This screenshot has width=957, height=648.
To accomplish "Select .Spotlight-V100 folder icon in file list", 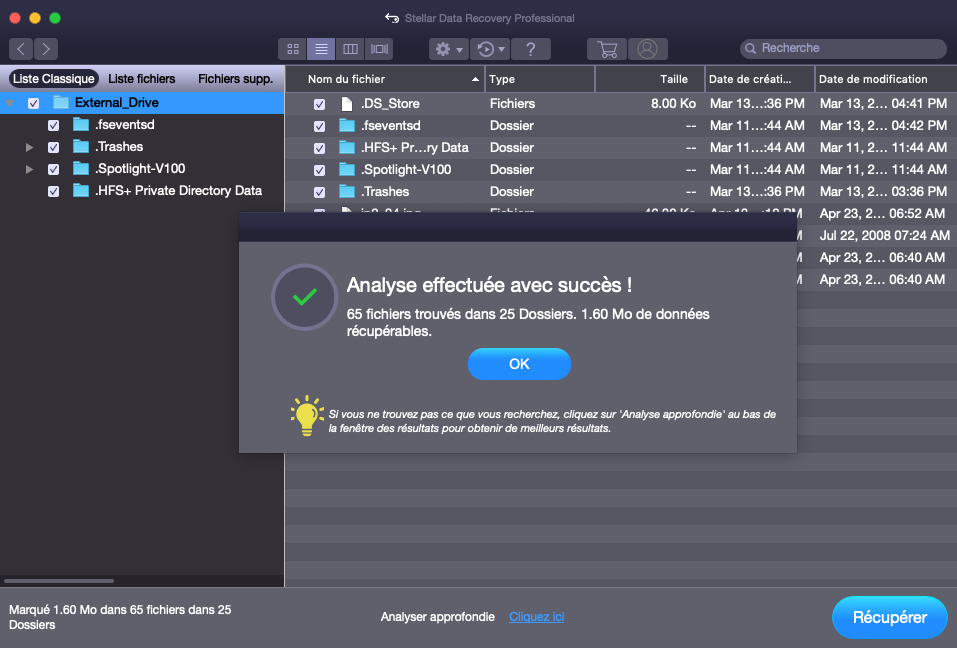I will pyautogui.click(x=347, y=170).
